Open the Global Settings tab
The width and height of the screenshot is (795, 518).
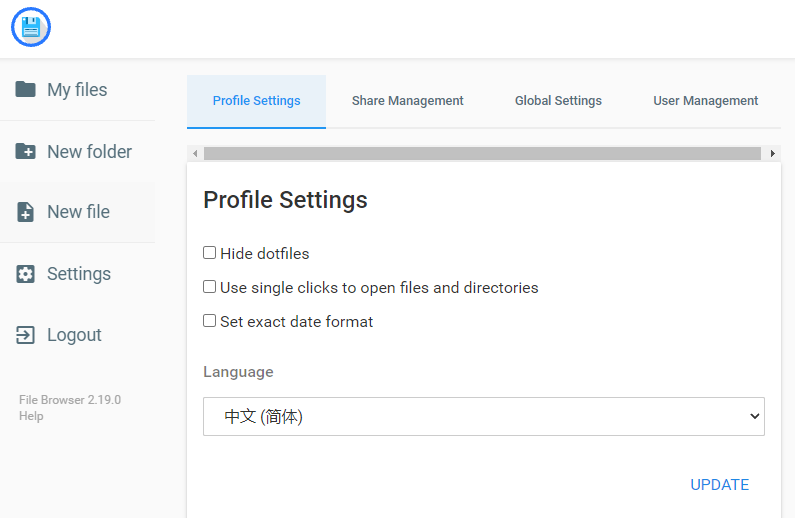(x=558, y=101)
